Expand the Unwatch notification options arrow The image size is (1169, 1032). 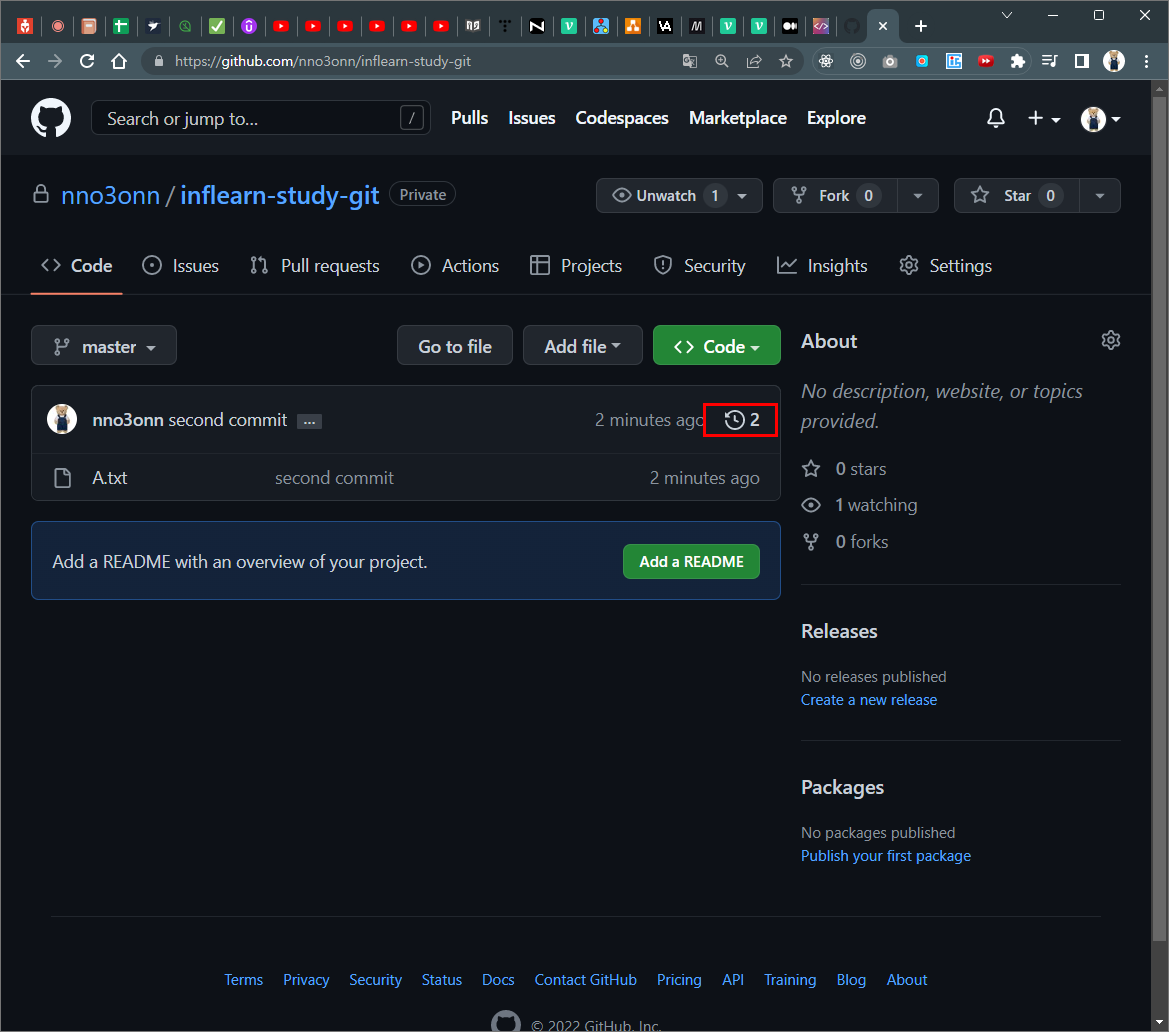(x=743, y=195)
